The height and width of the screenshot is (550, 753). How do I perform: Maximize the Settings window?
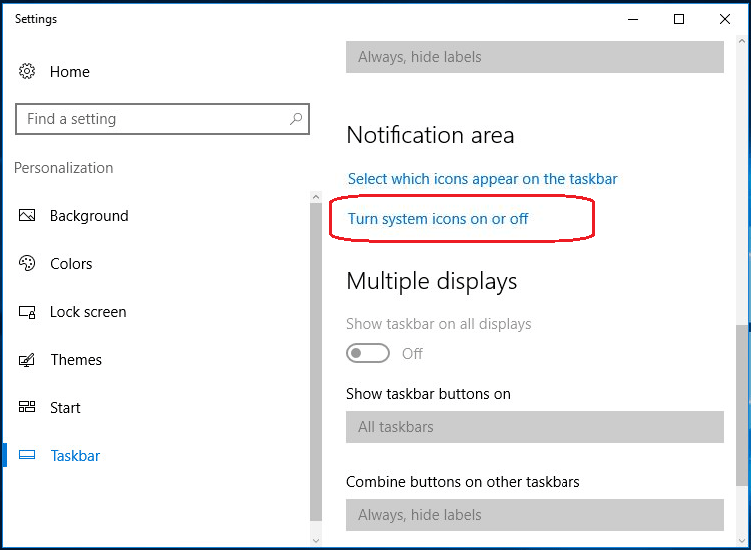[679, 19]
